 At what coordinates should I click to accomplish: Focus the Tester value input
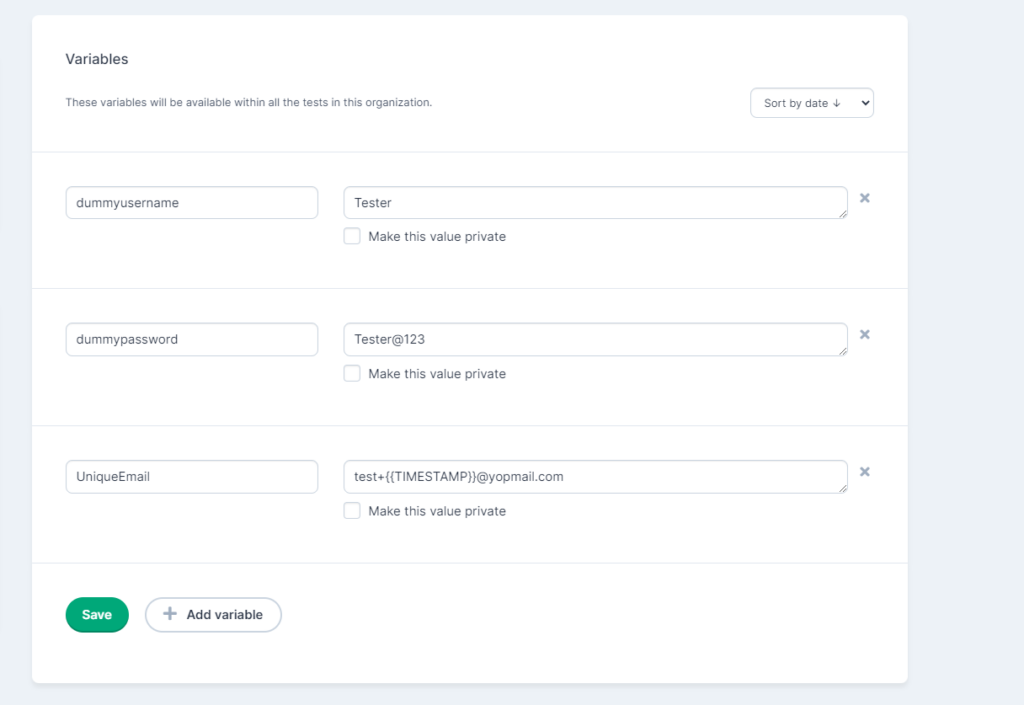pos(595,202)
